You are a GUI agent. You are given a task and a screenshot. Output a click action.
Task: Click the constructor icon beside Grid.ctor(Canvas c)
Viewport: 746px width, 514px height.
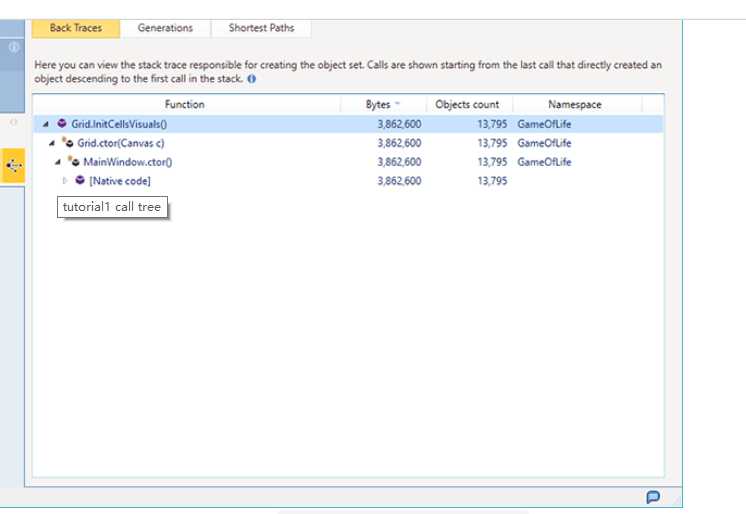pyautogui.click(x=68, y=142)
